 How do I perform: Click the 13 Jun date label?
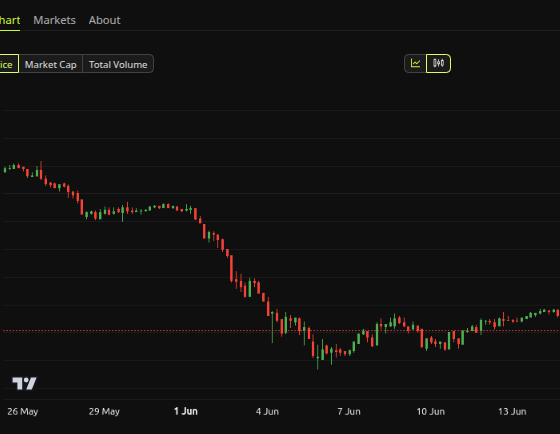pyautogui.click(x=512, y=411)
